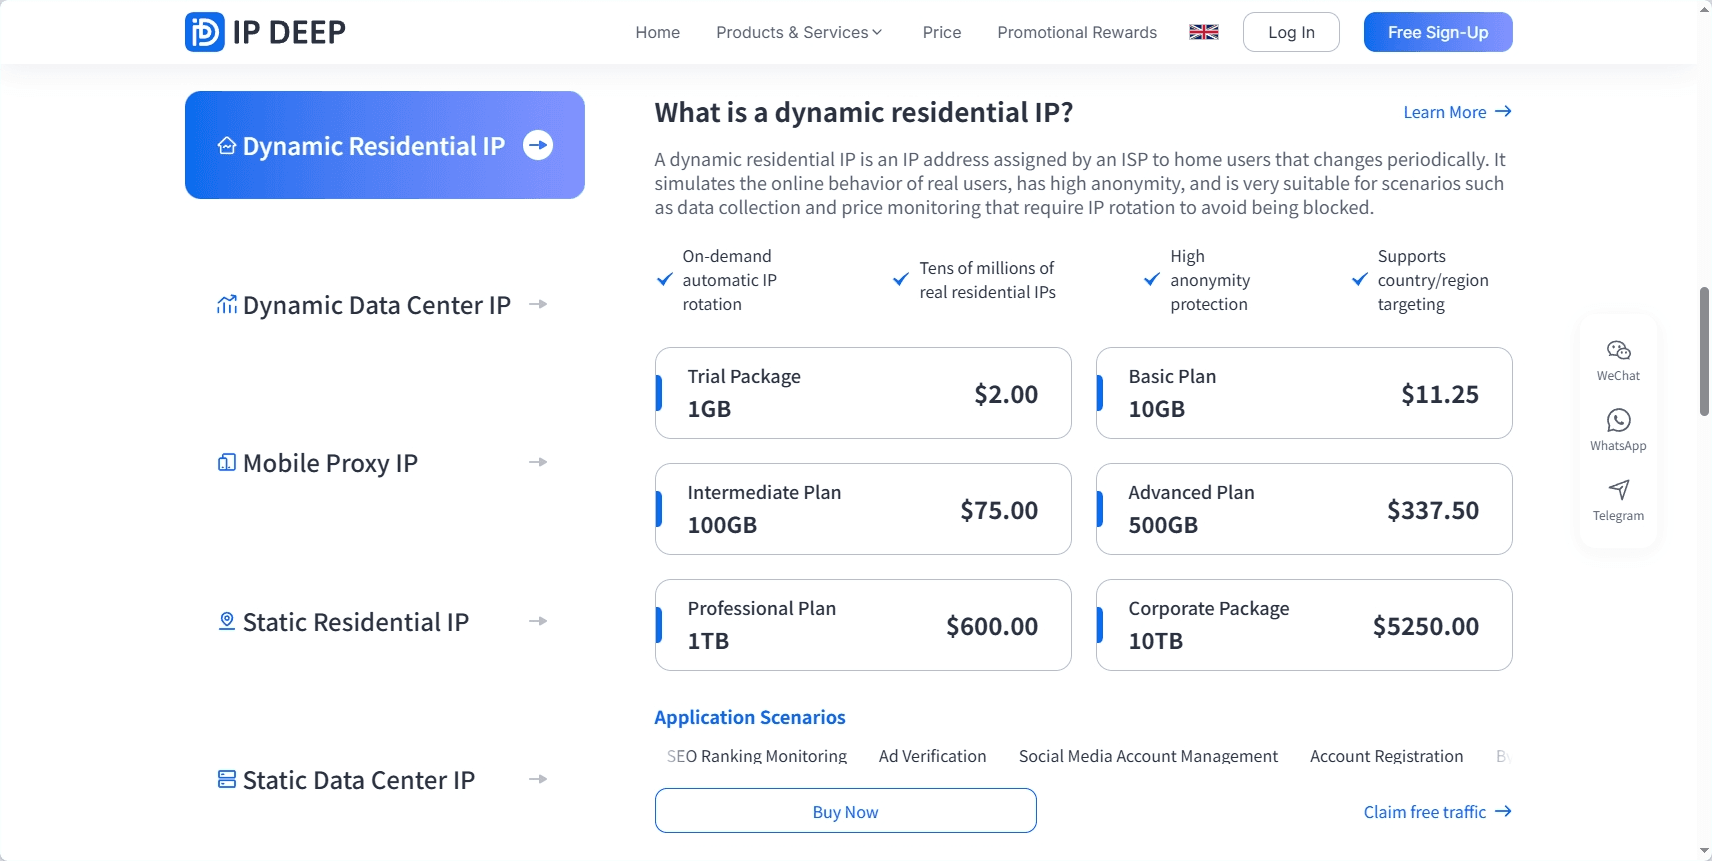
Task: Expand the Products & Services dropdown
Action: (x=798, y=31)
